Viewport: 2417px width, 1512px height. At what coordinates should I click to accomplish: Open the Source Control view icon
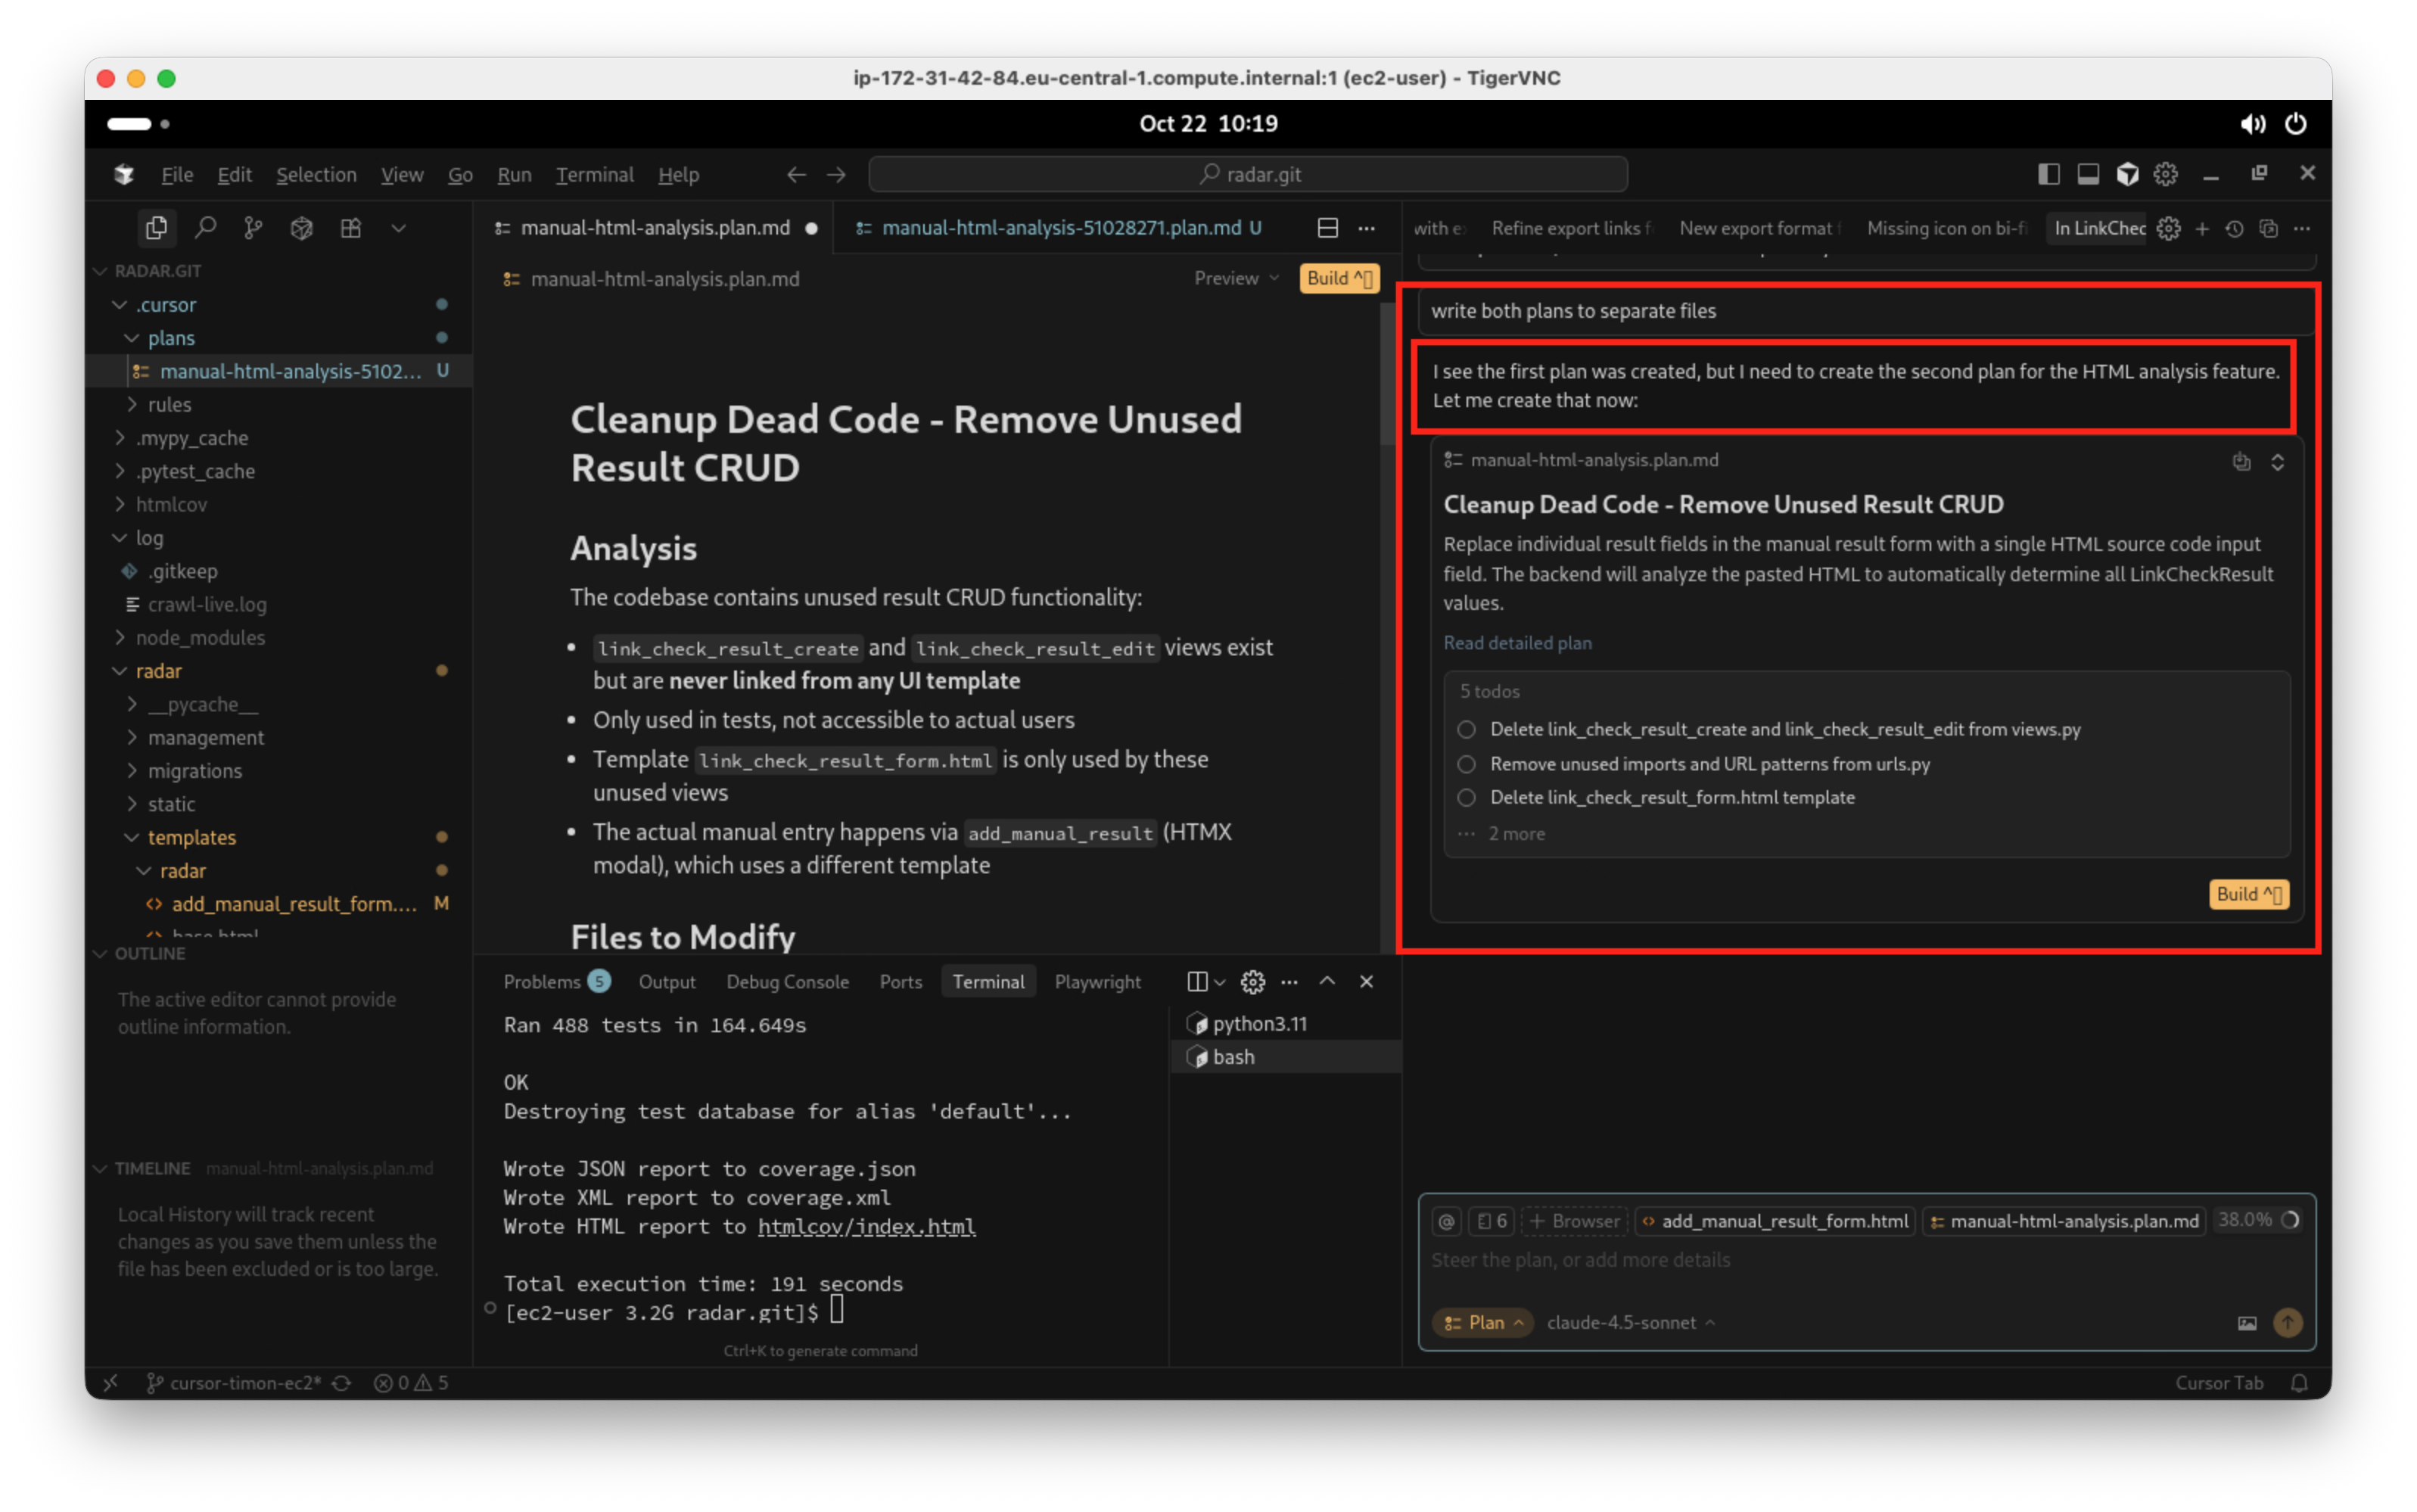coord(253,228)
